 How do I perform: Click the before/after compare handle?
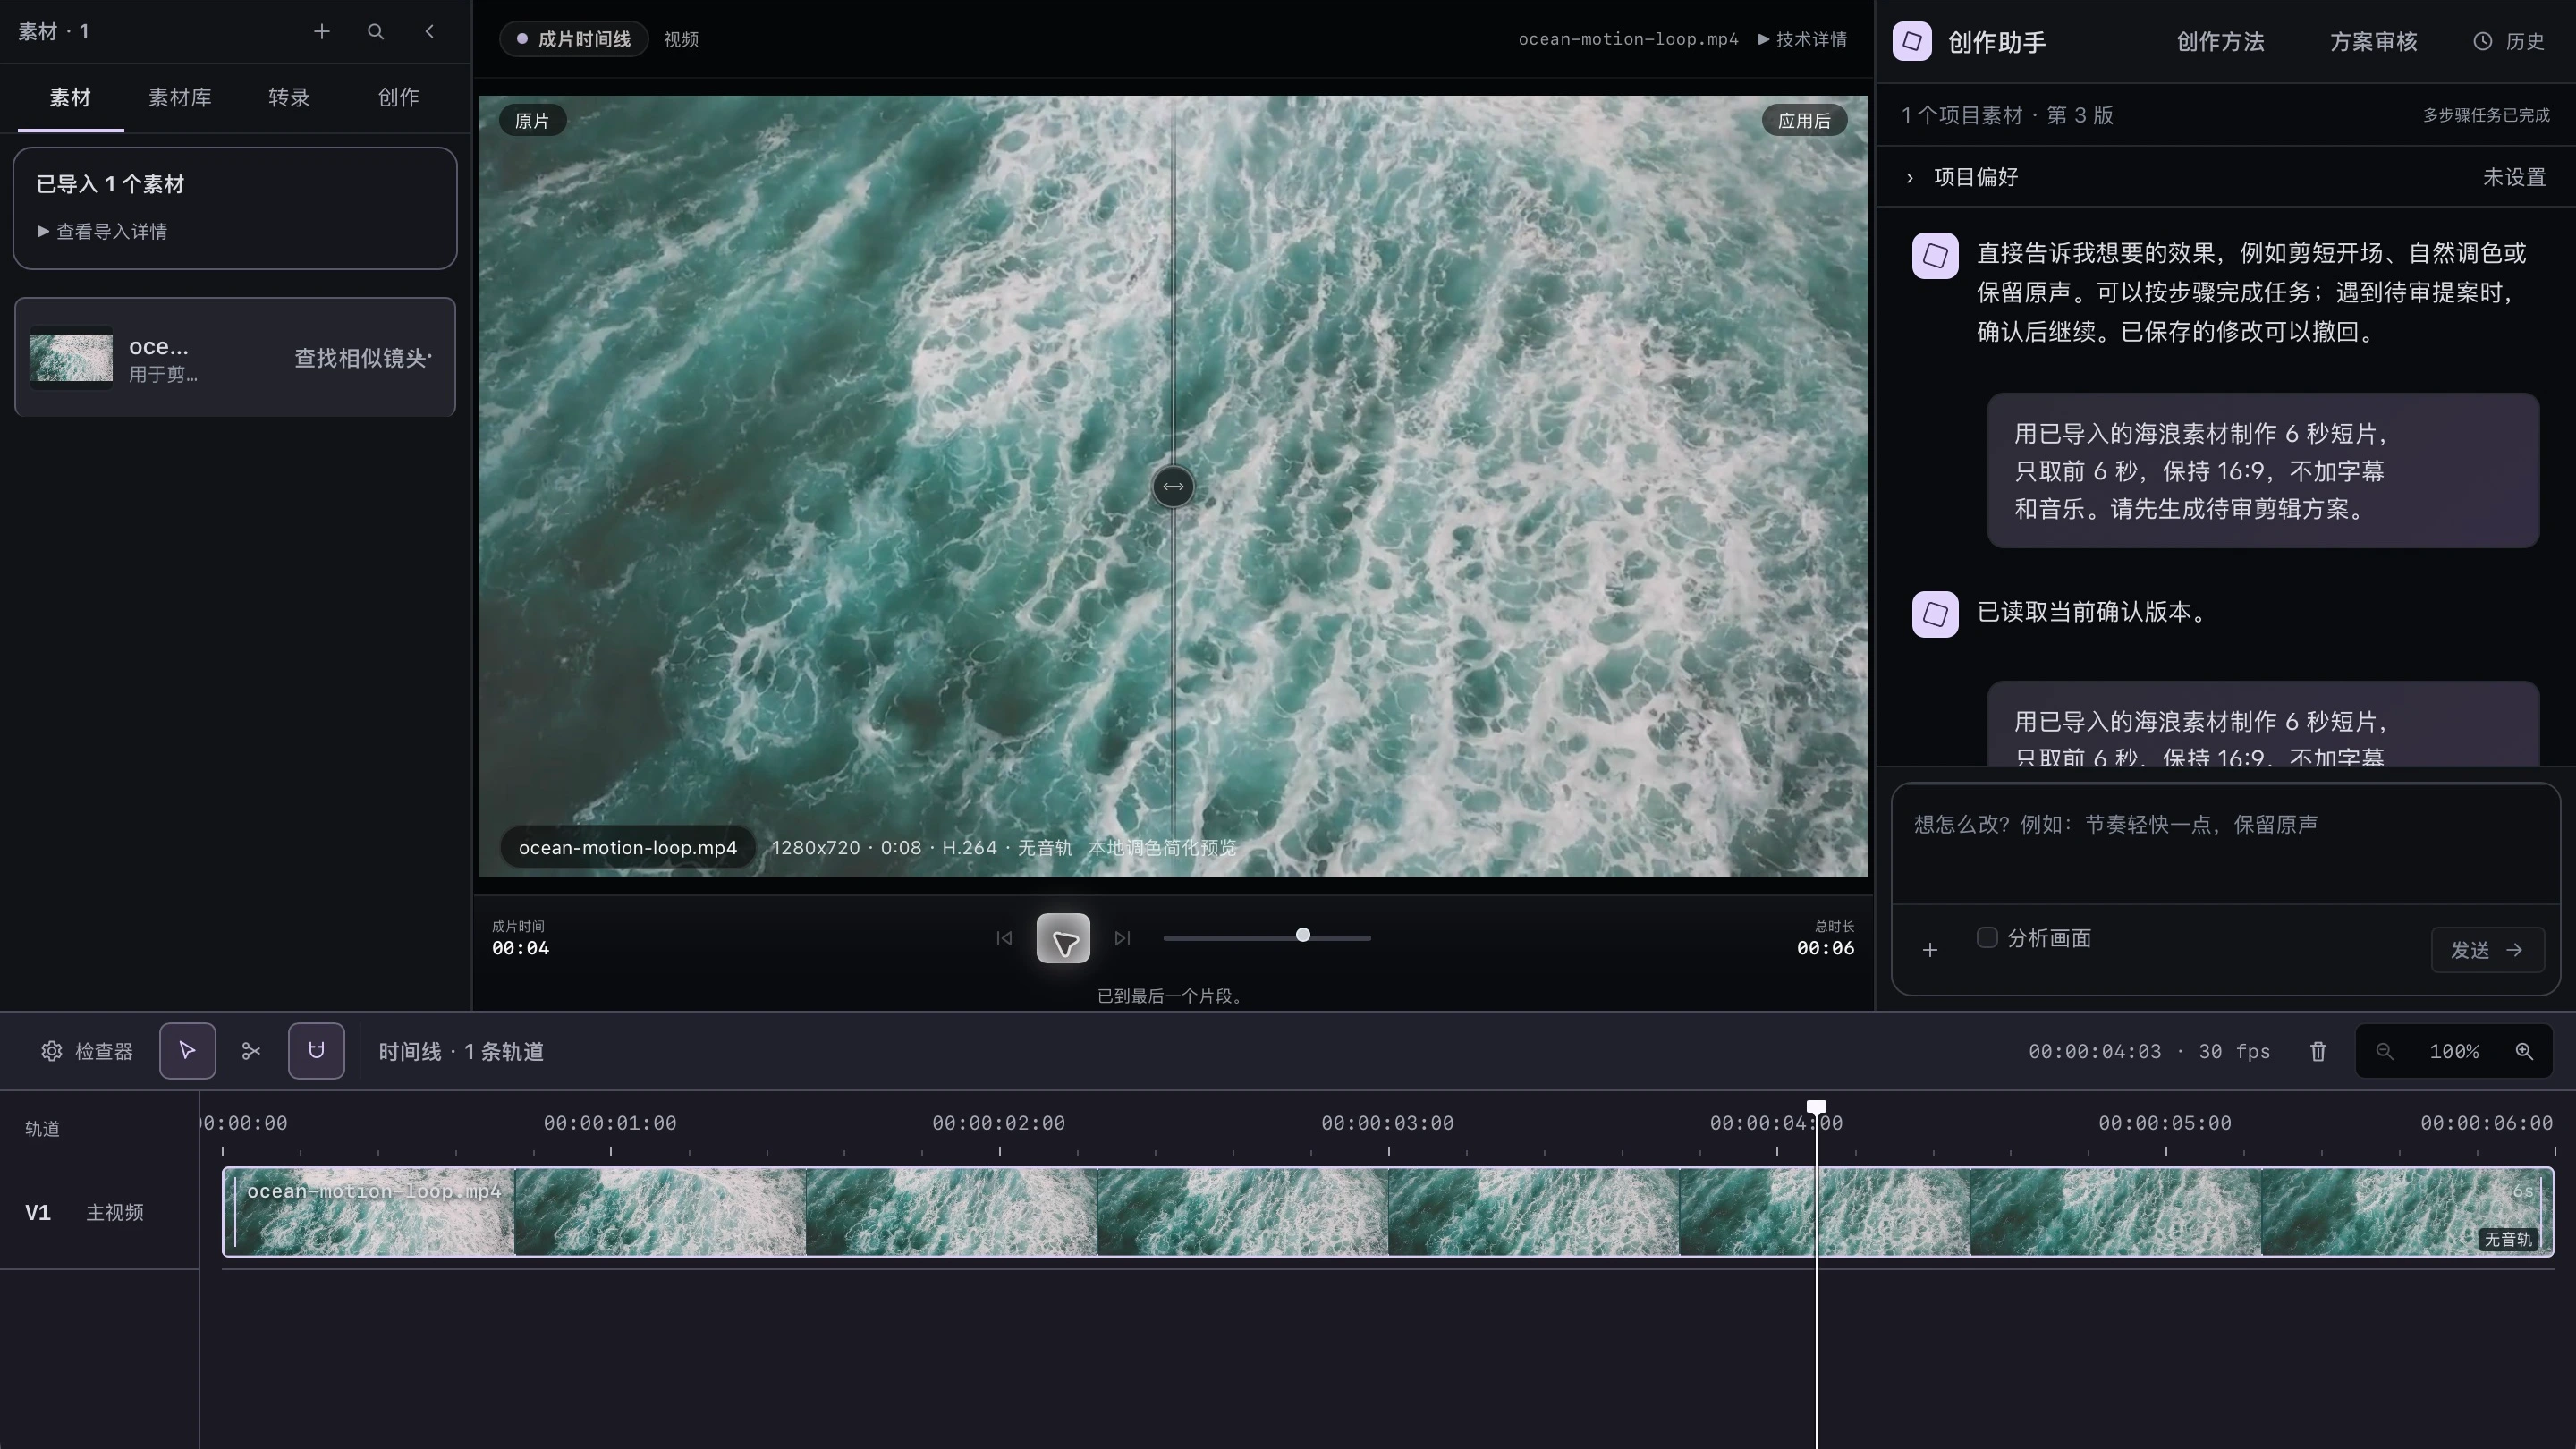pos(1173,487)
